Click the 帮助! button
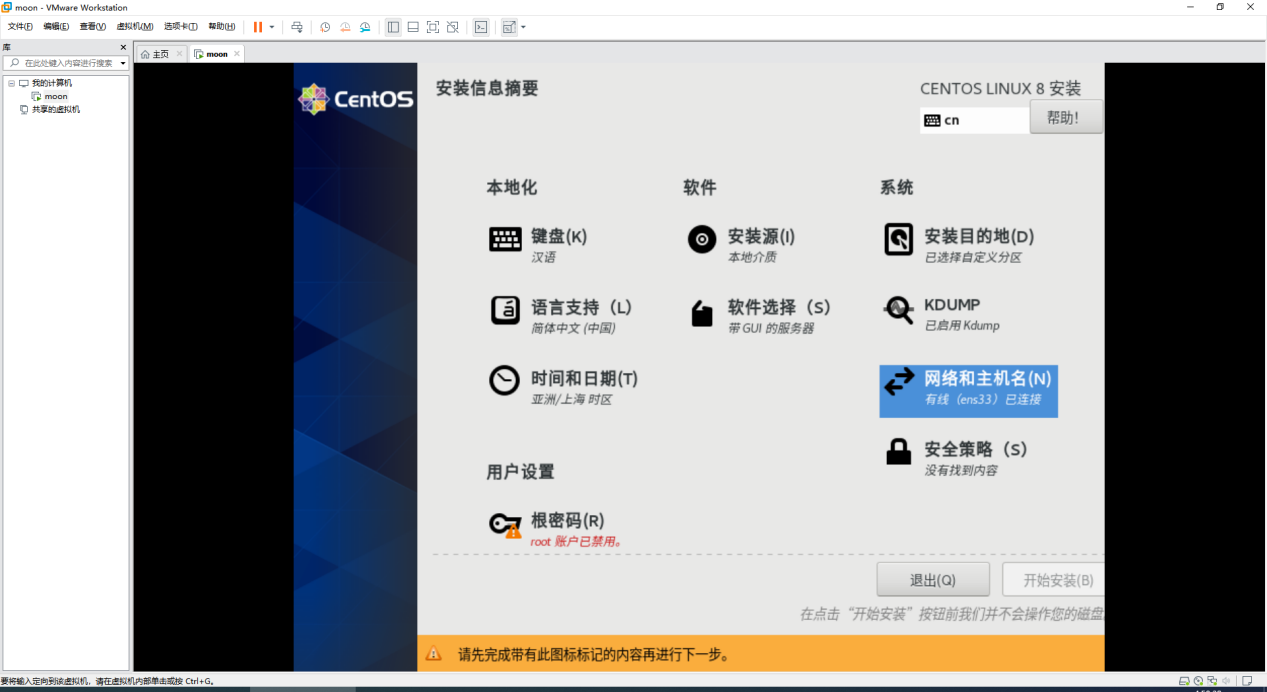This screenshot has width=1267, height=692. click(1066, 117)
